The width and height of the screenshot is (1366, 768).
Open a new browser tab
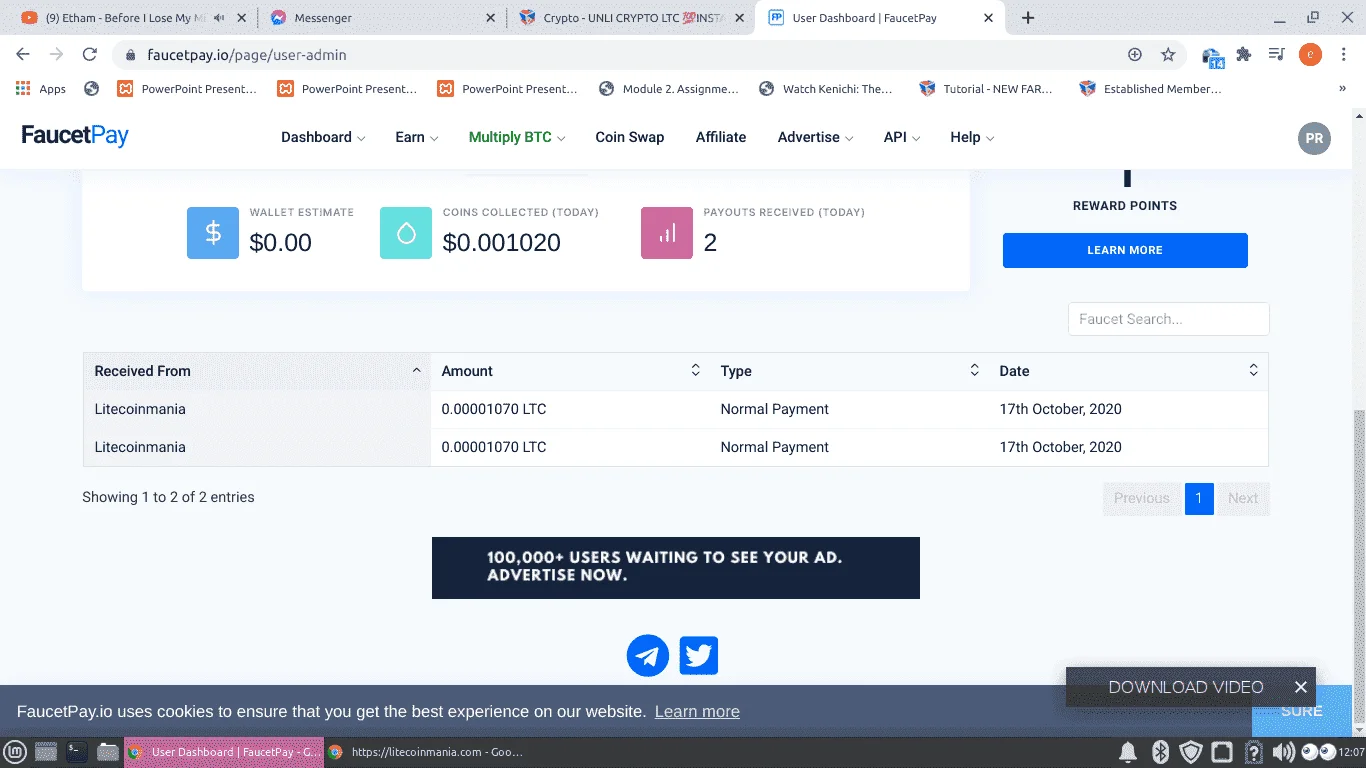coord(1028,18)
